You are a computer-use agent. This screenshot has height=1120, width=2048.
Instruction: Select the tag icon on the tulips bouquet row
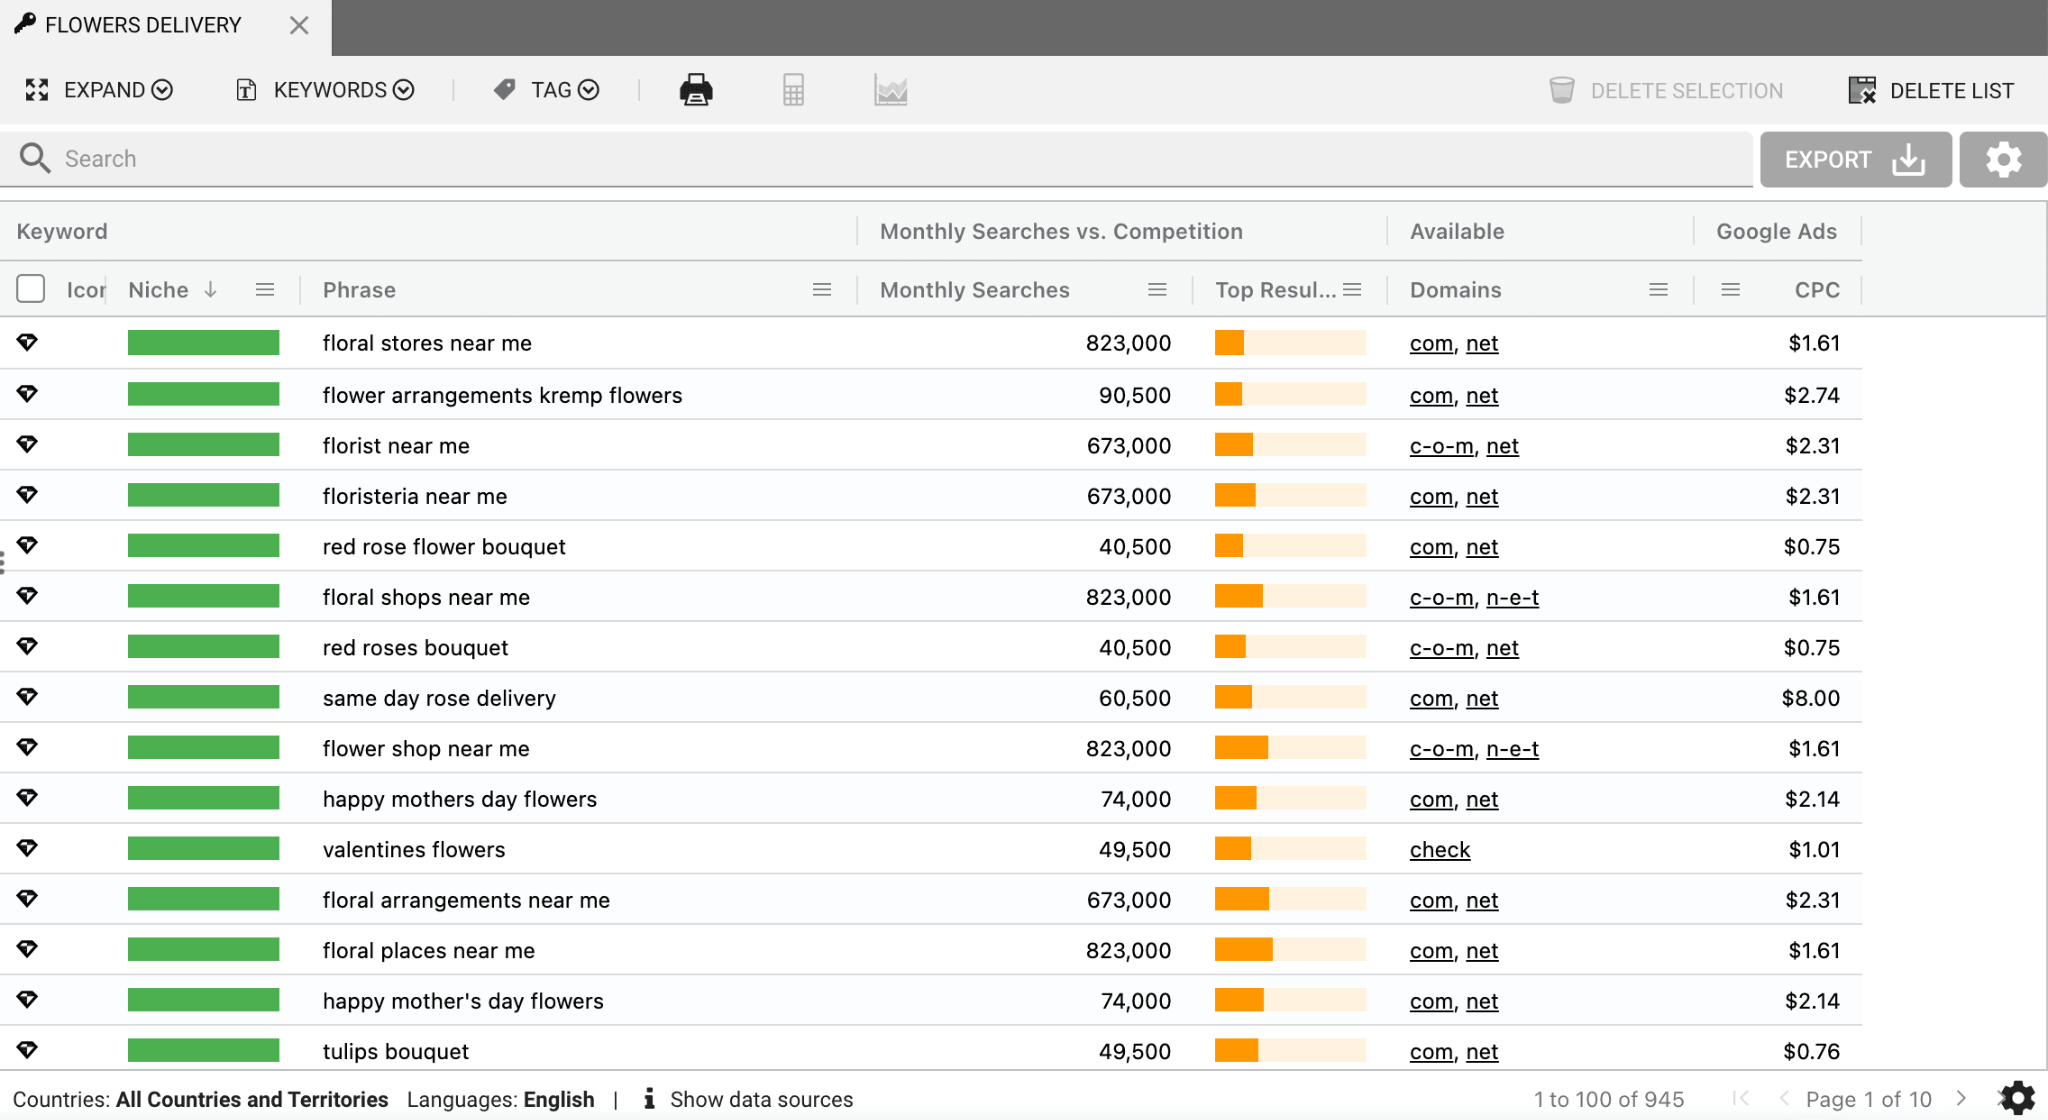[x=28, y=1050]
